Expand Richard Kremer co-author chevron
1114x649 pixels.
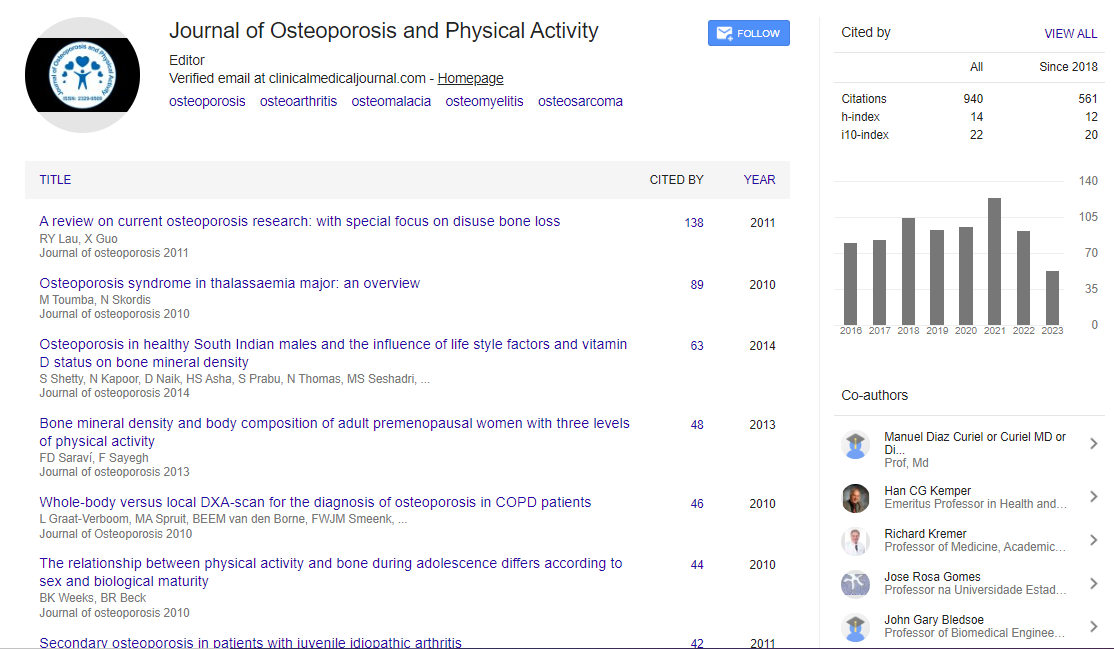[1093, 540]
